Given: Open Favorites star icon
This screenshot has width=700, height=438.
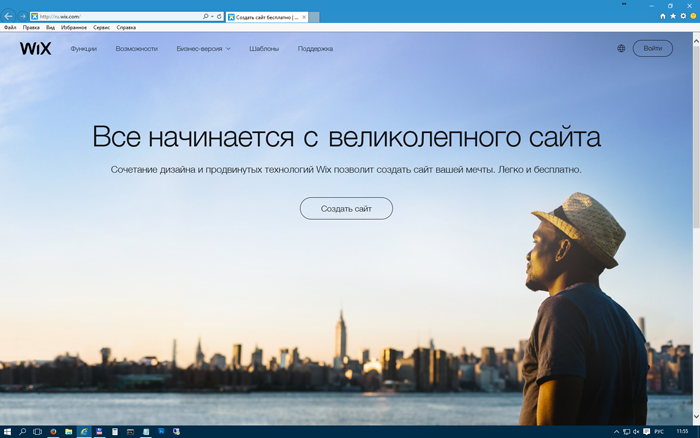Looking at the screenshot, I should pos(673,16).
